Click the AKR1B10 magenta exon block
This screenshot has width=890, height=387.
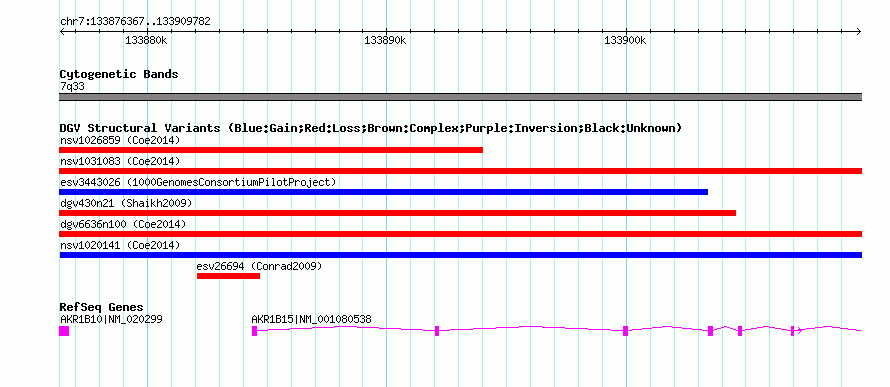(x=64, y=331)
